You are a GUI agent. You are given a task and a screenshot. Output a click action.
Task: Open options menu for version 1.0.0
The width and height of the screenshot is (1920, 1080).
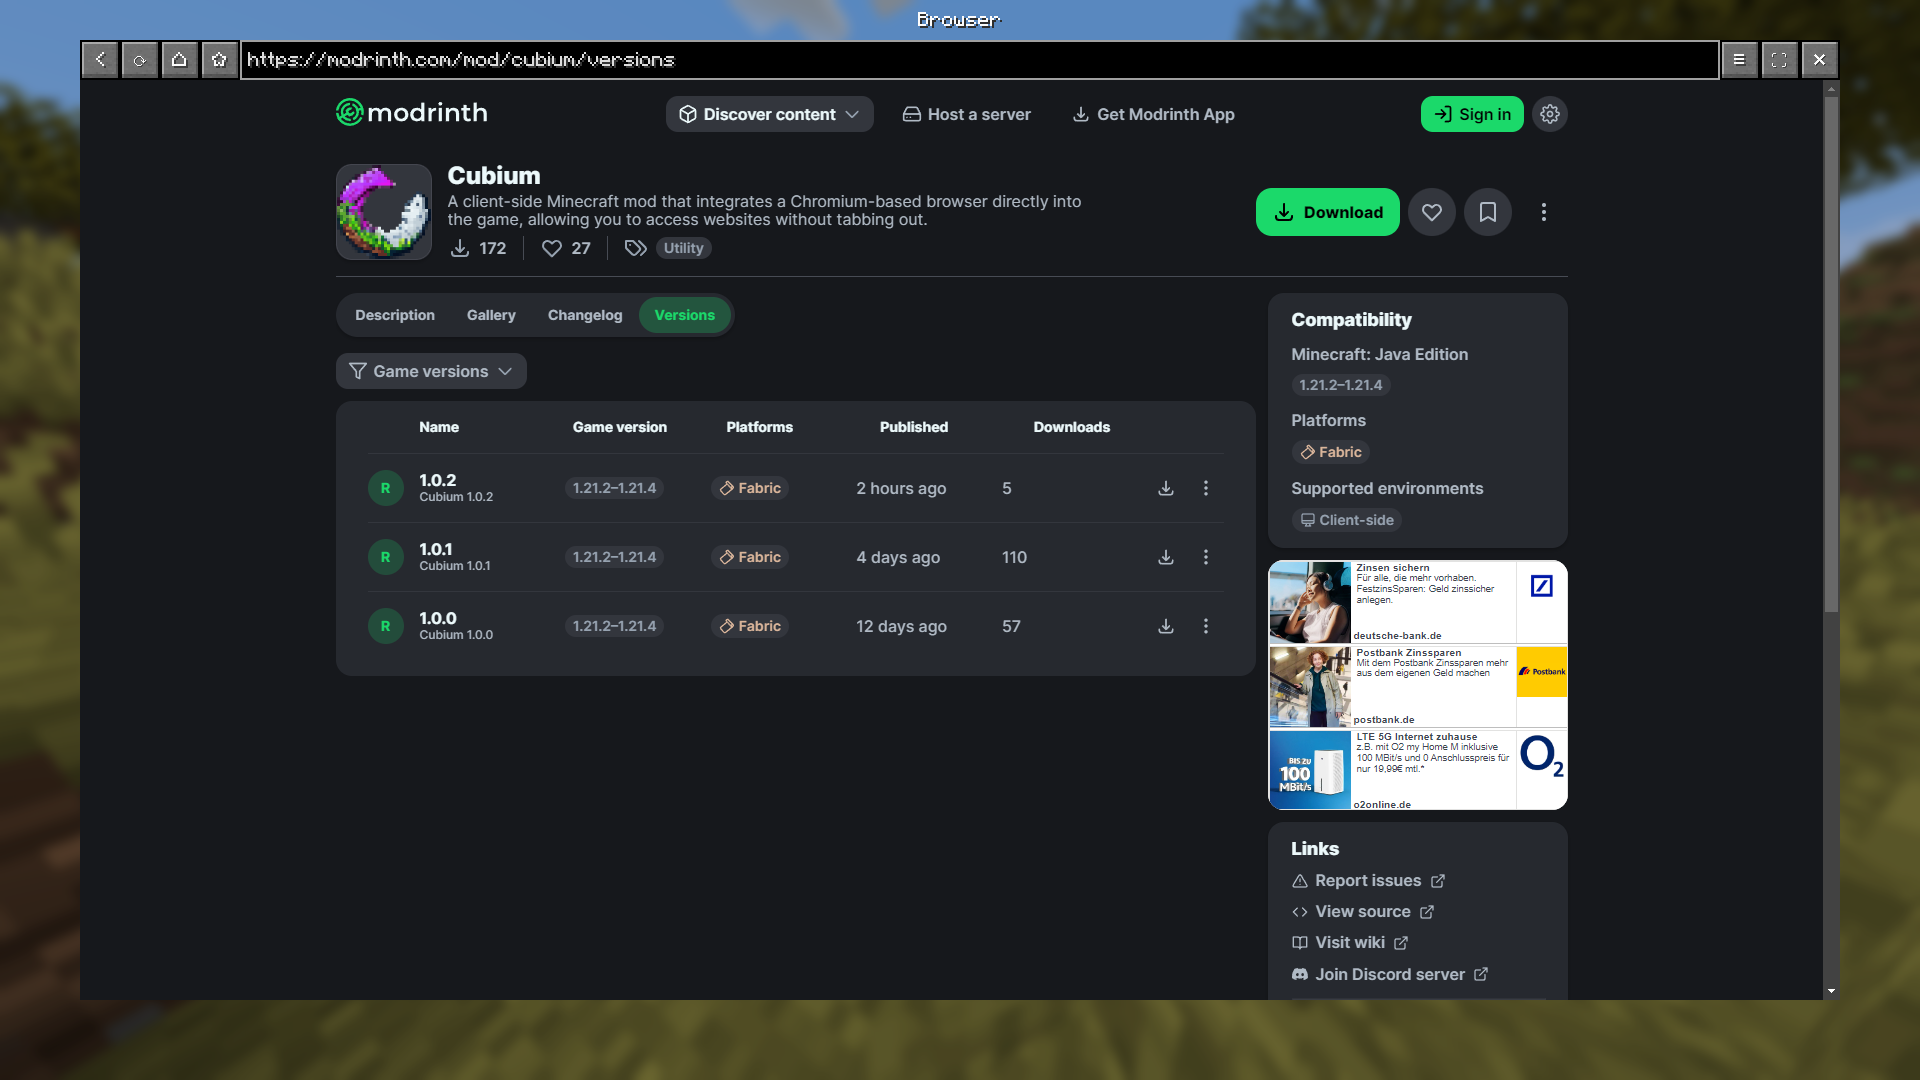click(1206, 626)
